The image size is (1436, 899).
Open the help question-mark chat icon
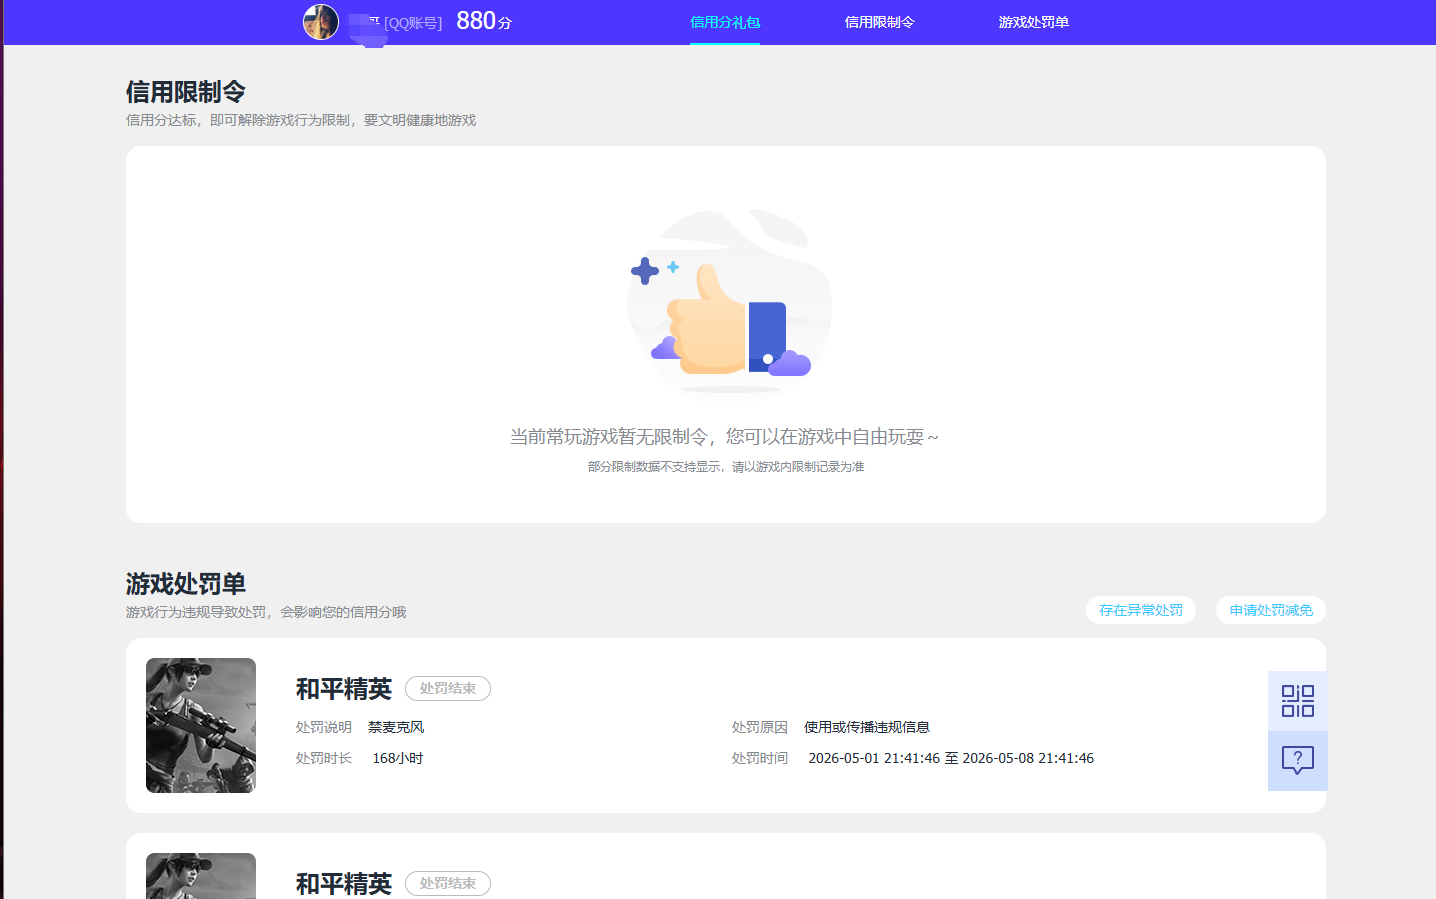pos(1298,761)
